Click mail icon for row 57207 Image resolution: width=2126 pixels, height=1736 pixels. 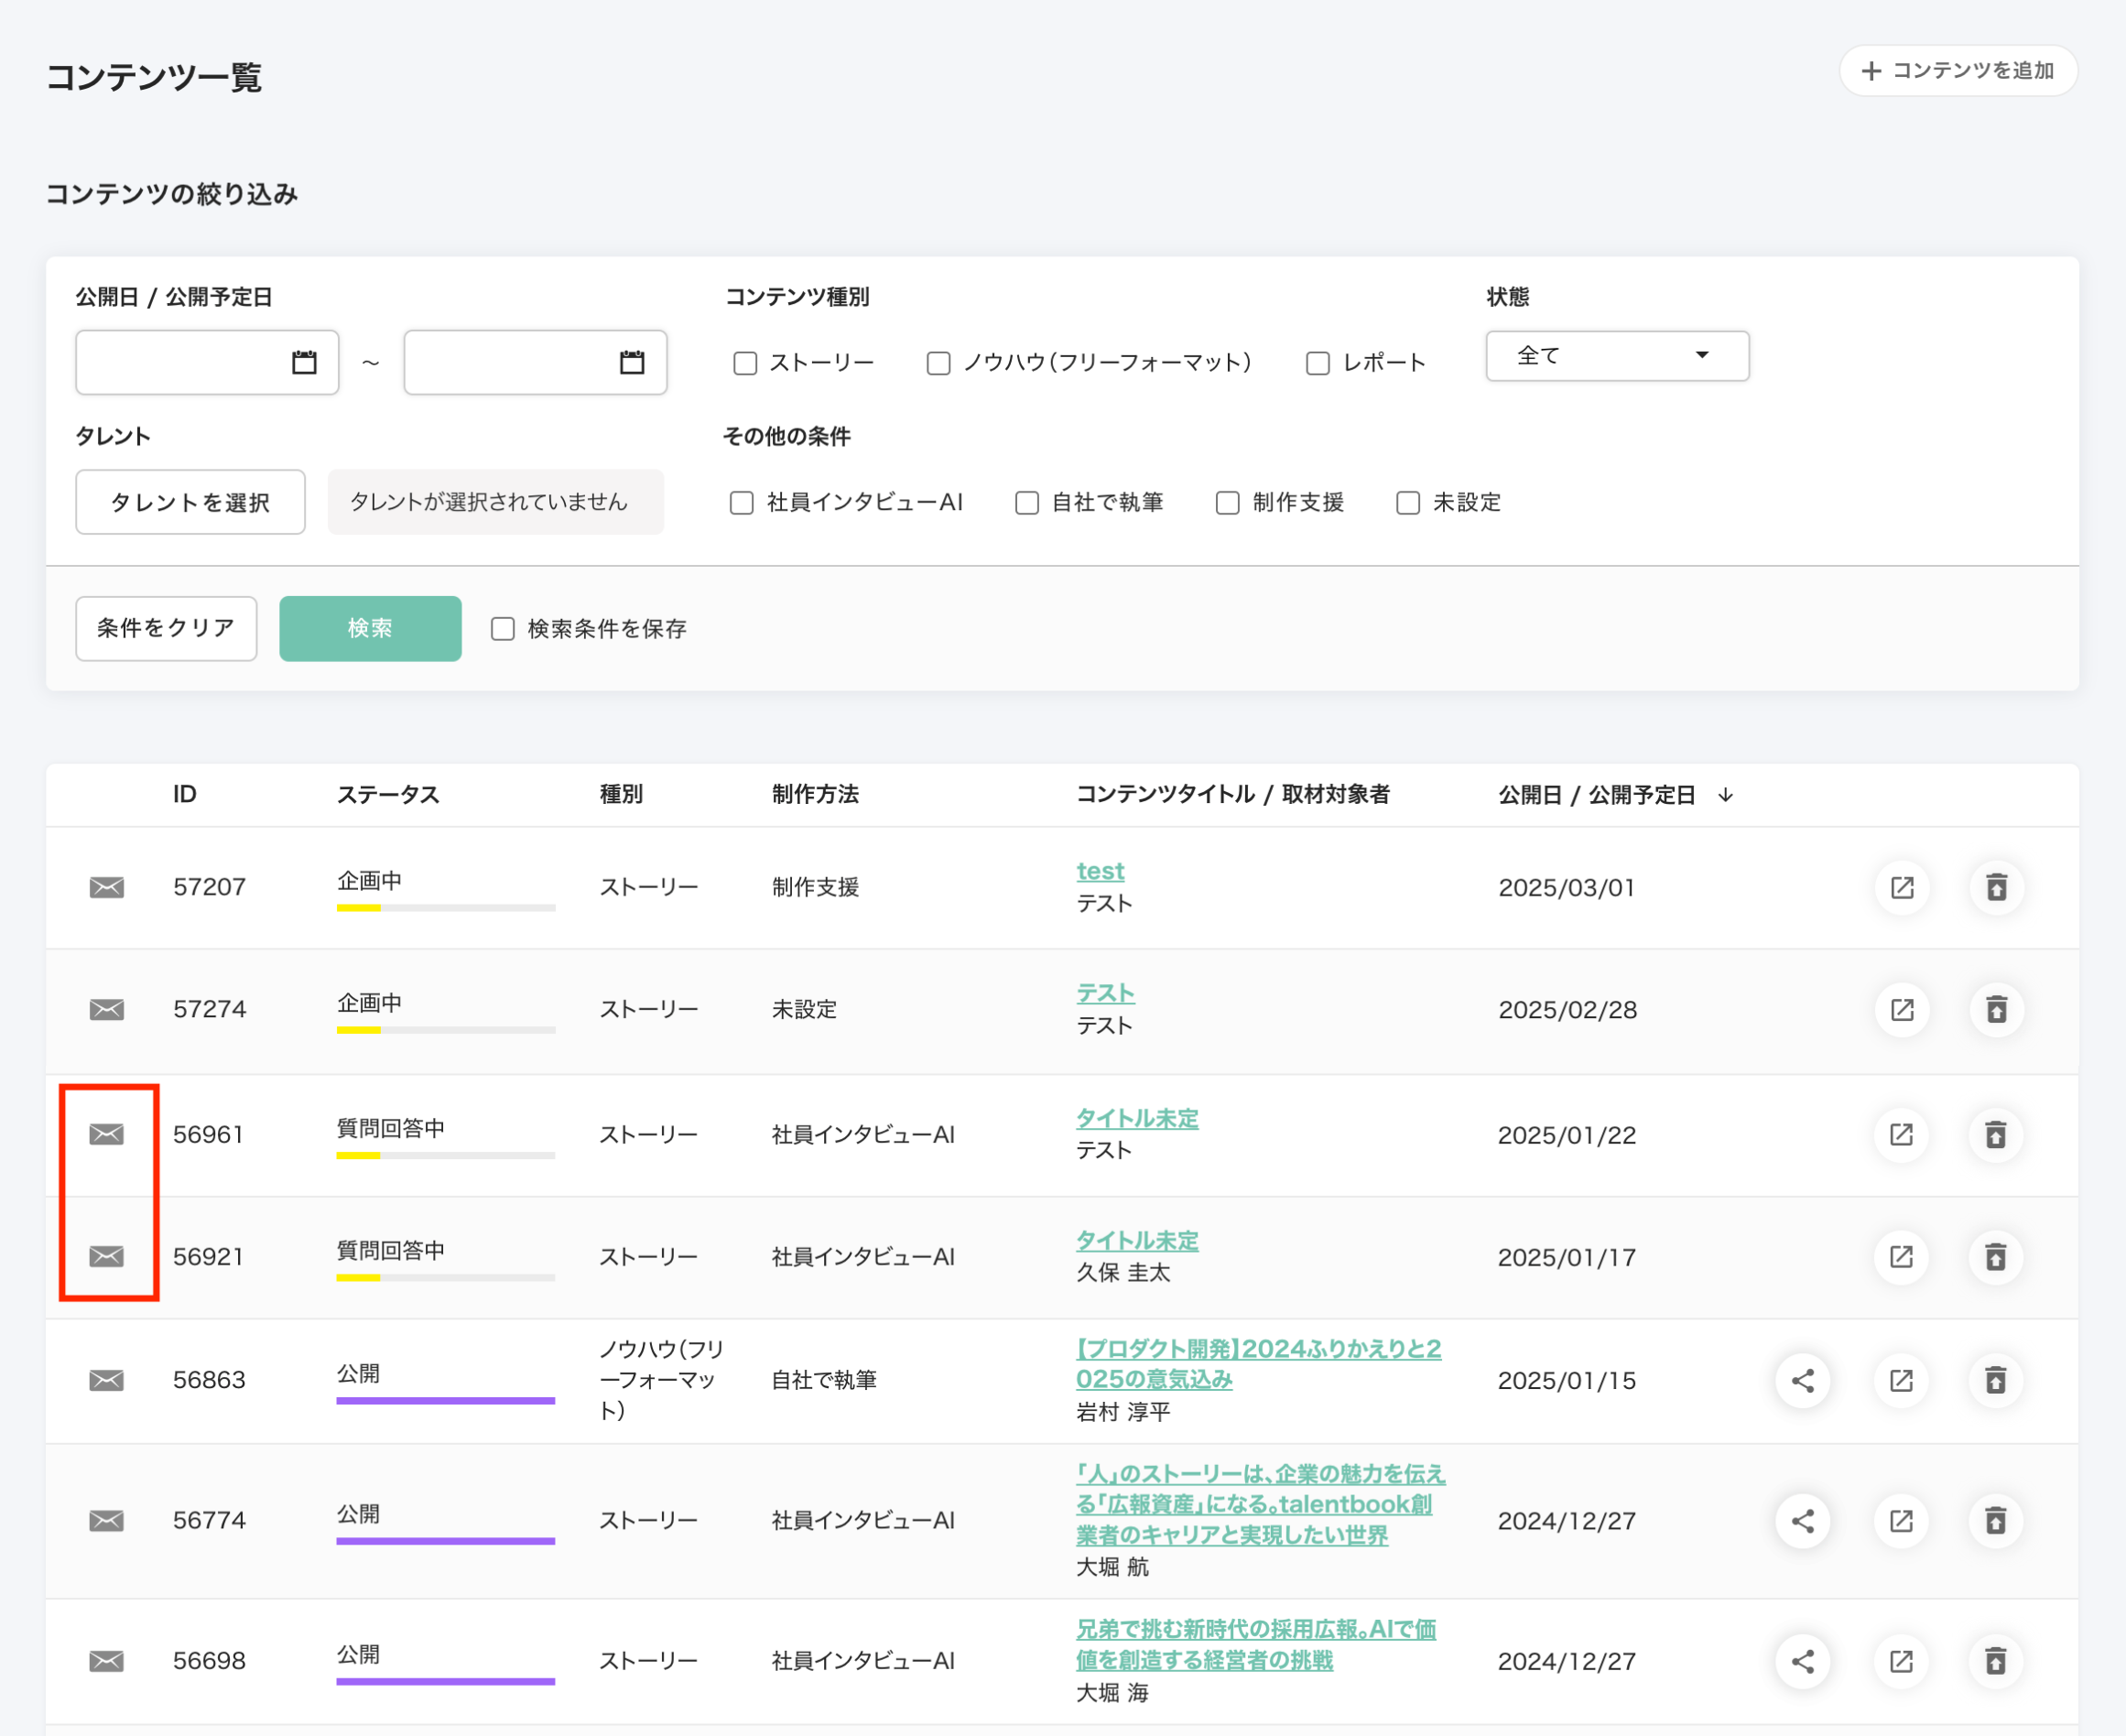click(106, 887)
